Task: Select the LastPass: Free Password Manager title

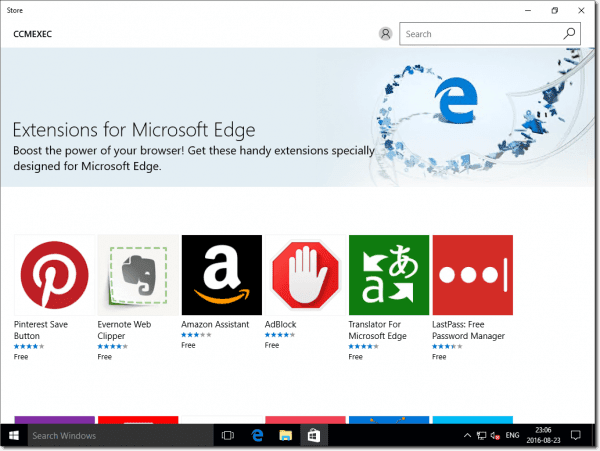Action: 468,330
